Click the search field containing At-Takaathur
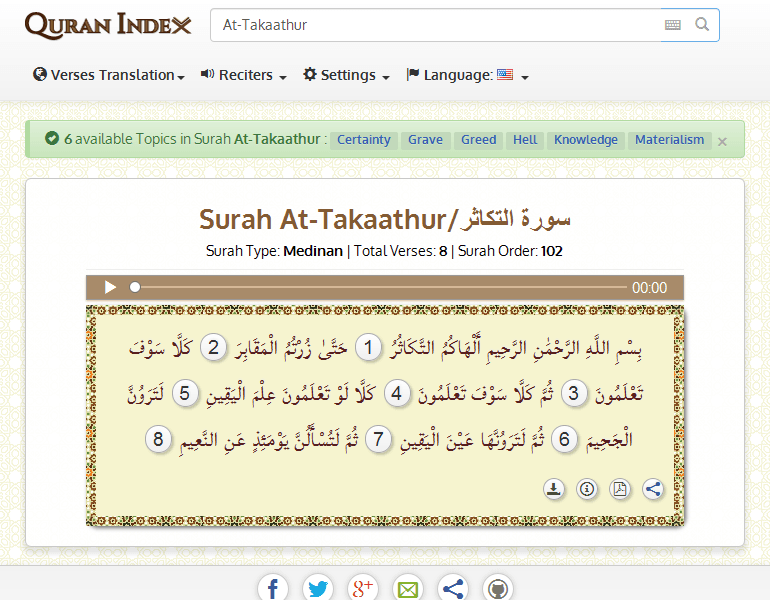This screenshot has width=770, height=600. pos(435,25)
